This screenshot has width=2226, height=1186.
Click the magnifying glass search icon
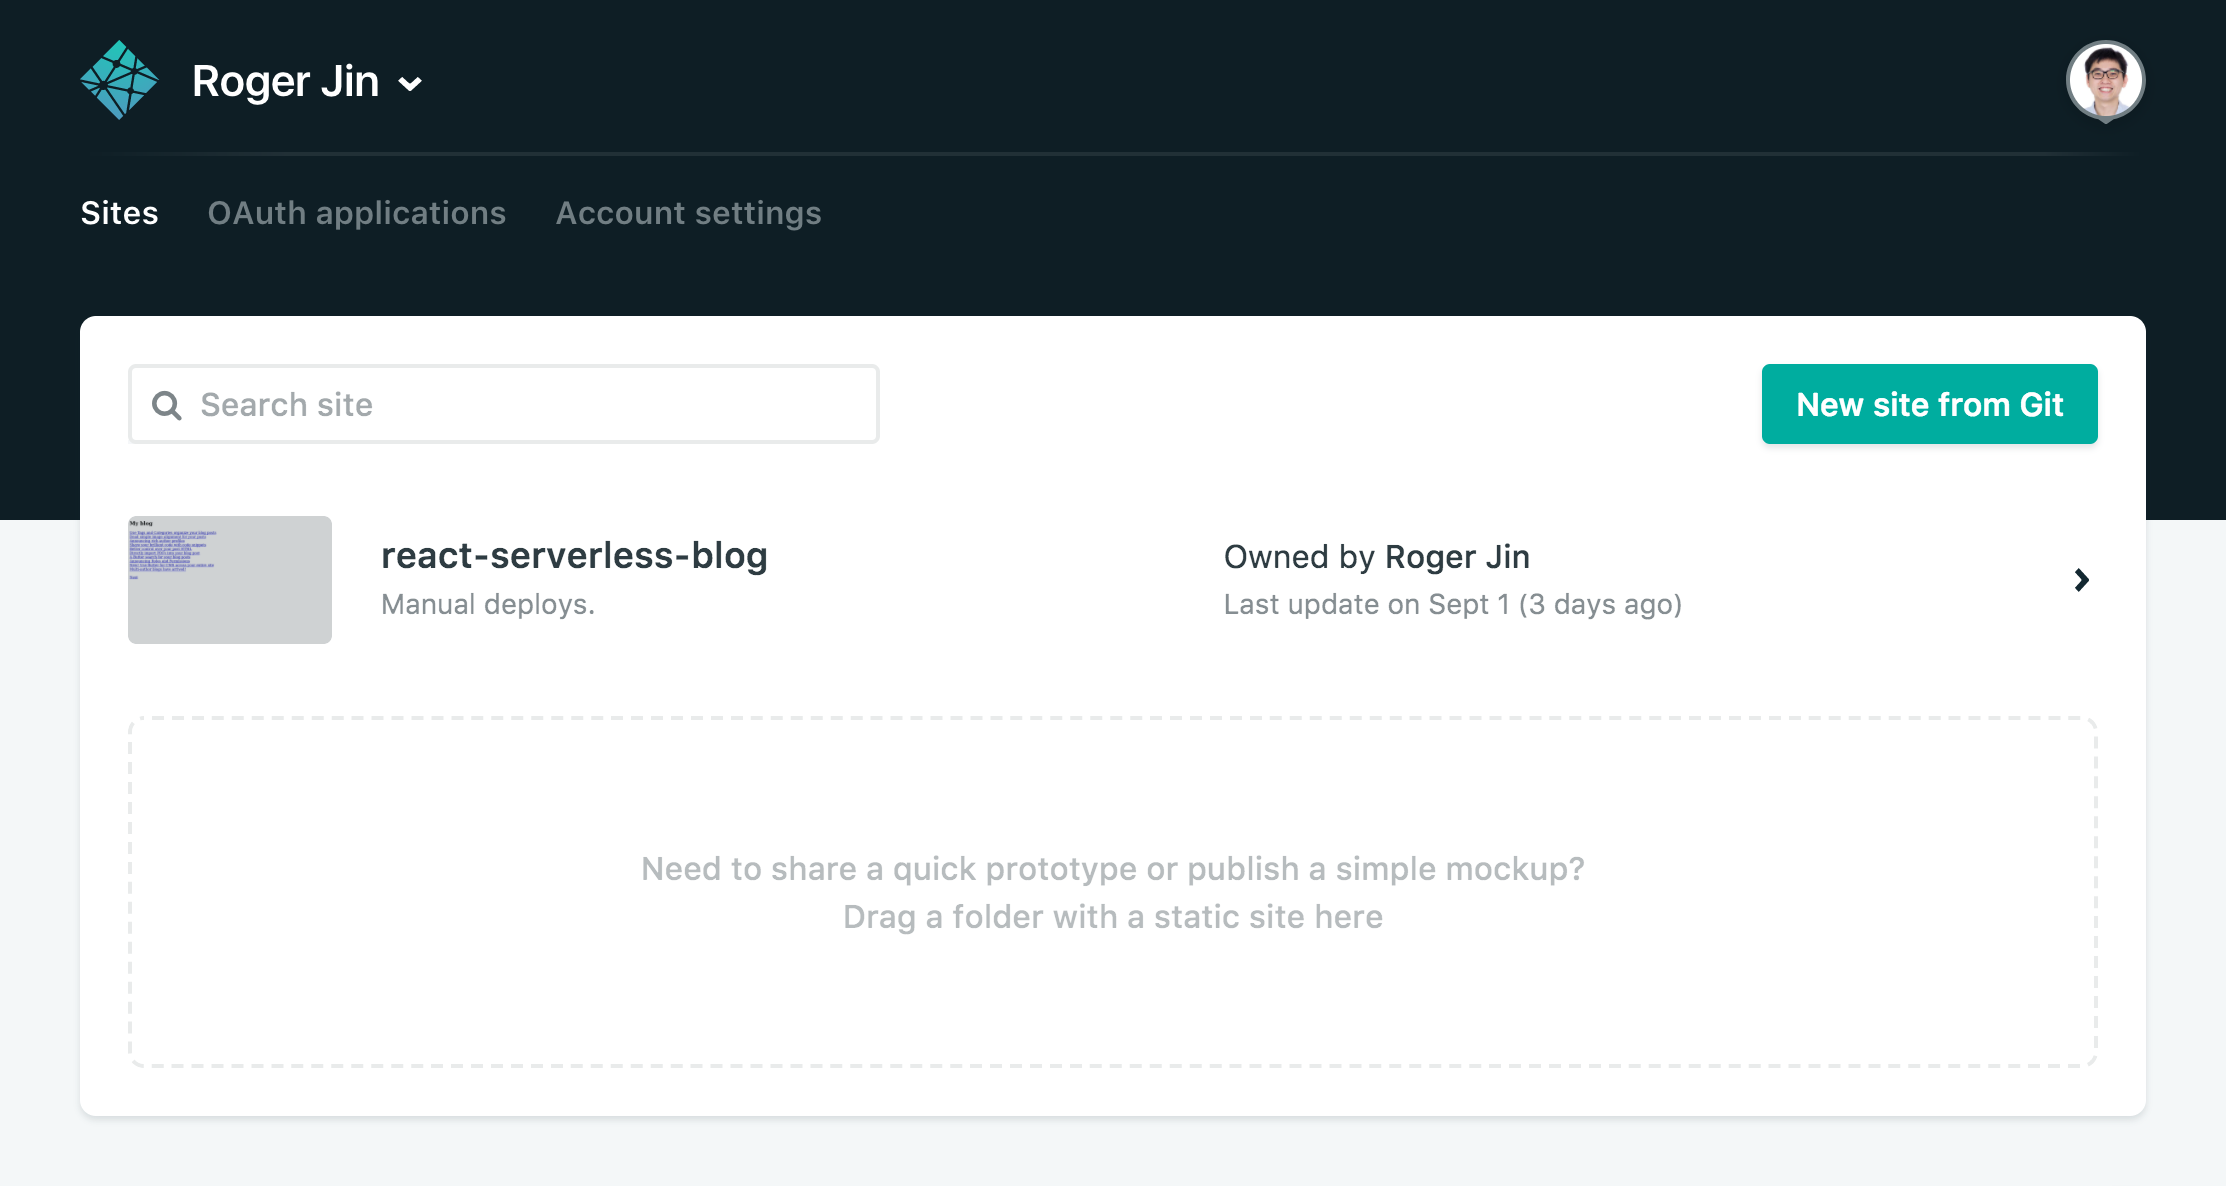pos(166,405)
